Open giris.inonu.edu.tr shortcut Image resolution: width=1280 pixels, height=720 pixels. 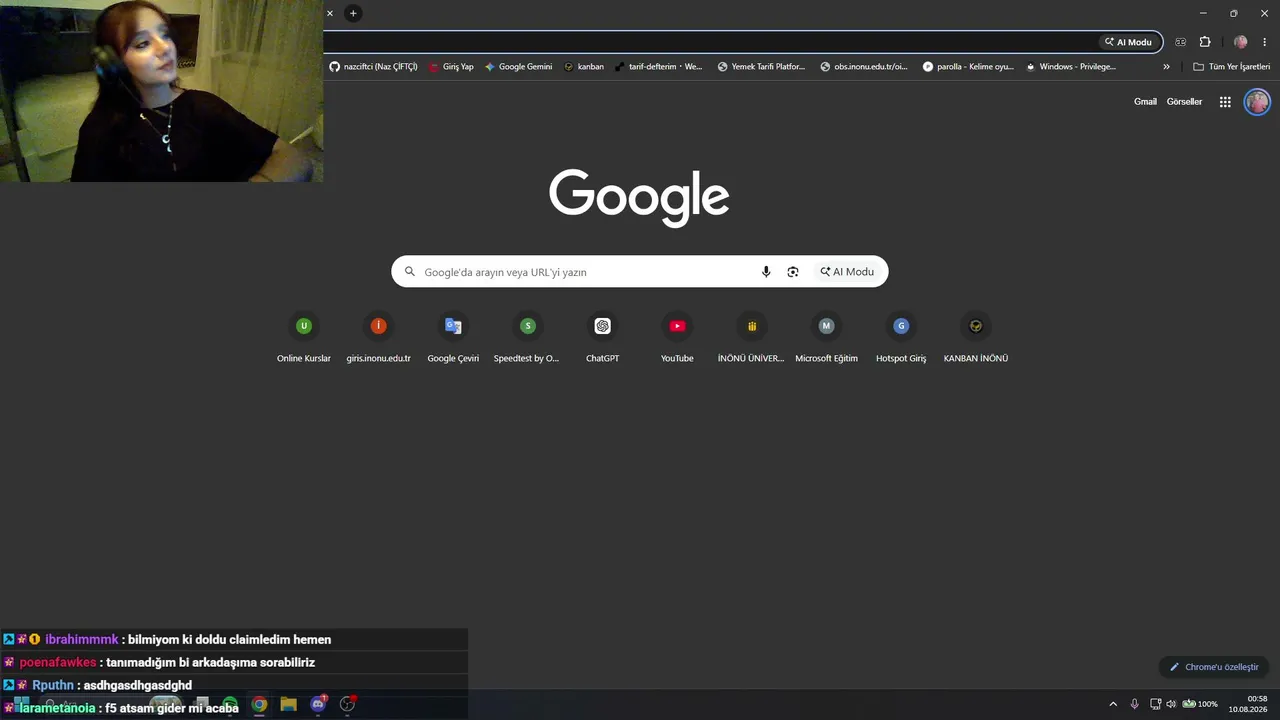coord(378,338)
